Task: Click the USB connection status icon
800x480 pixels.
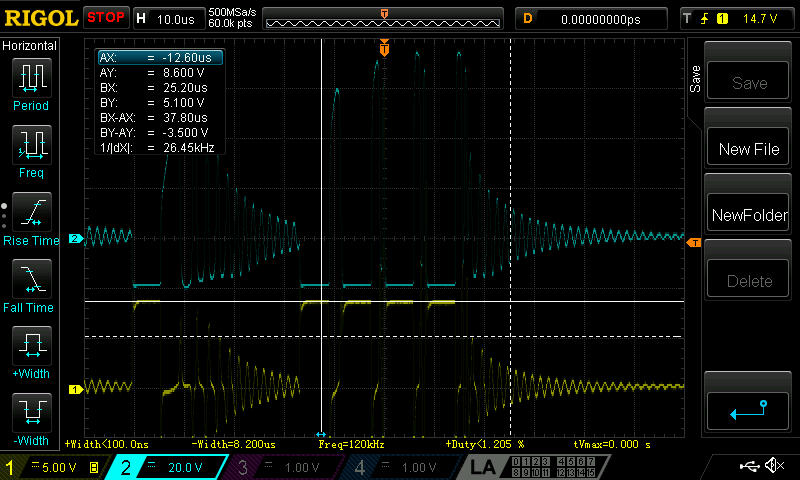Action: [749, 465]
